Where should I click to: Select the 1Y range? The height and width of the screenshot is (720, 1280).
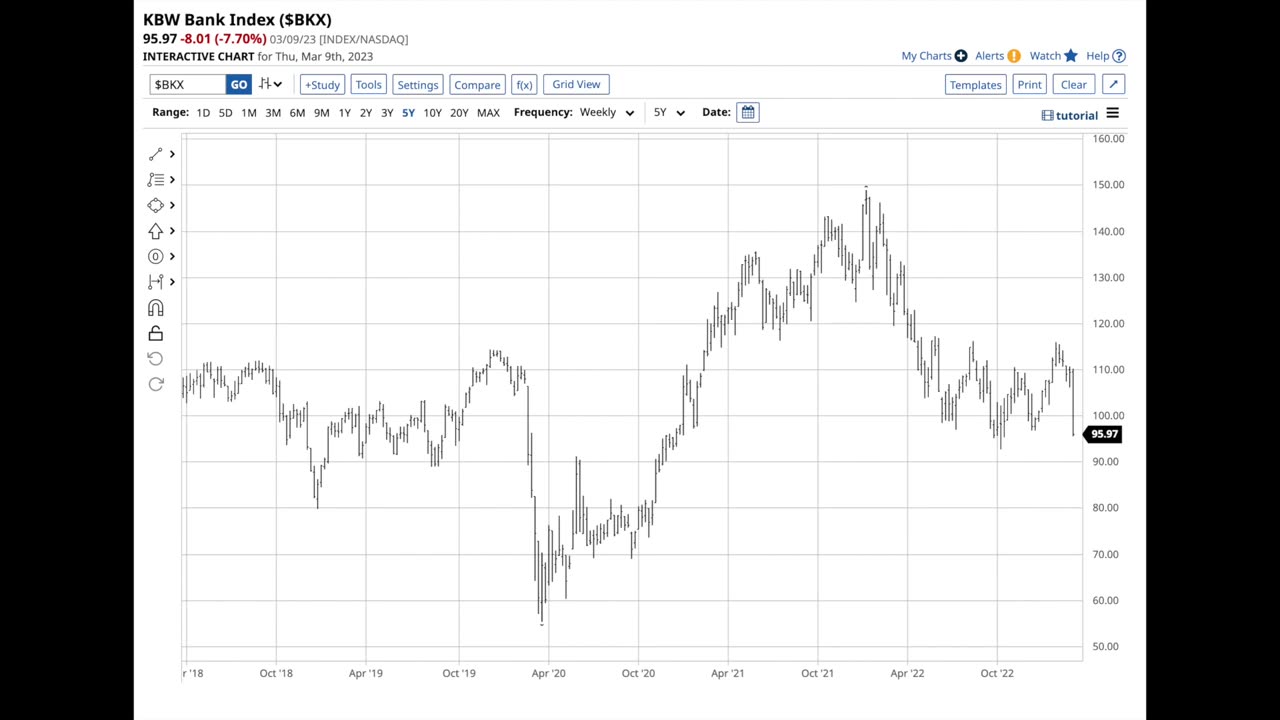tap(344, 113)
